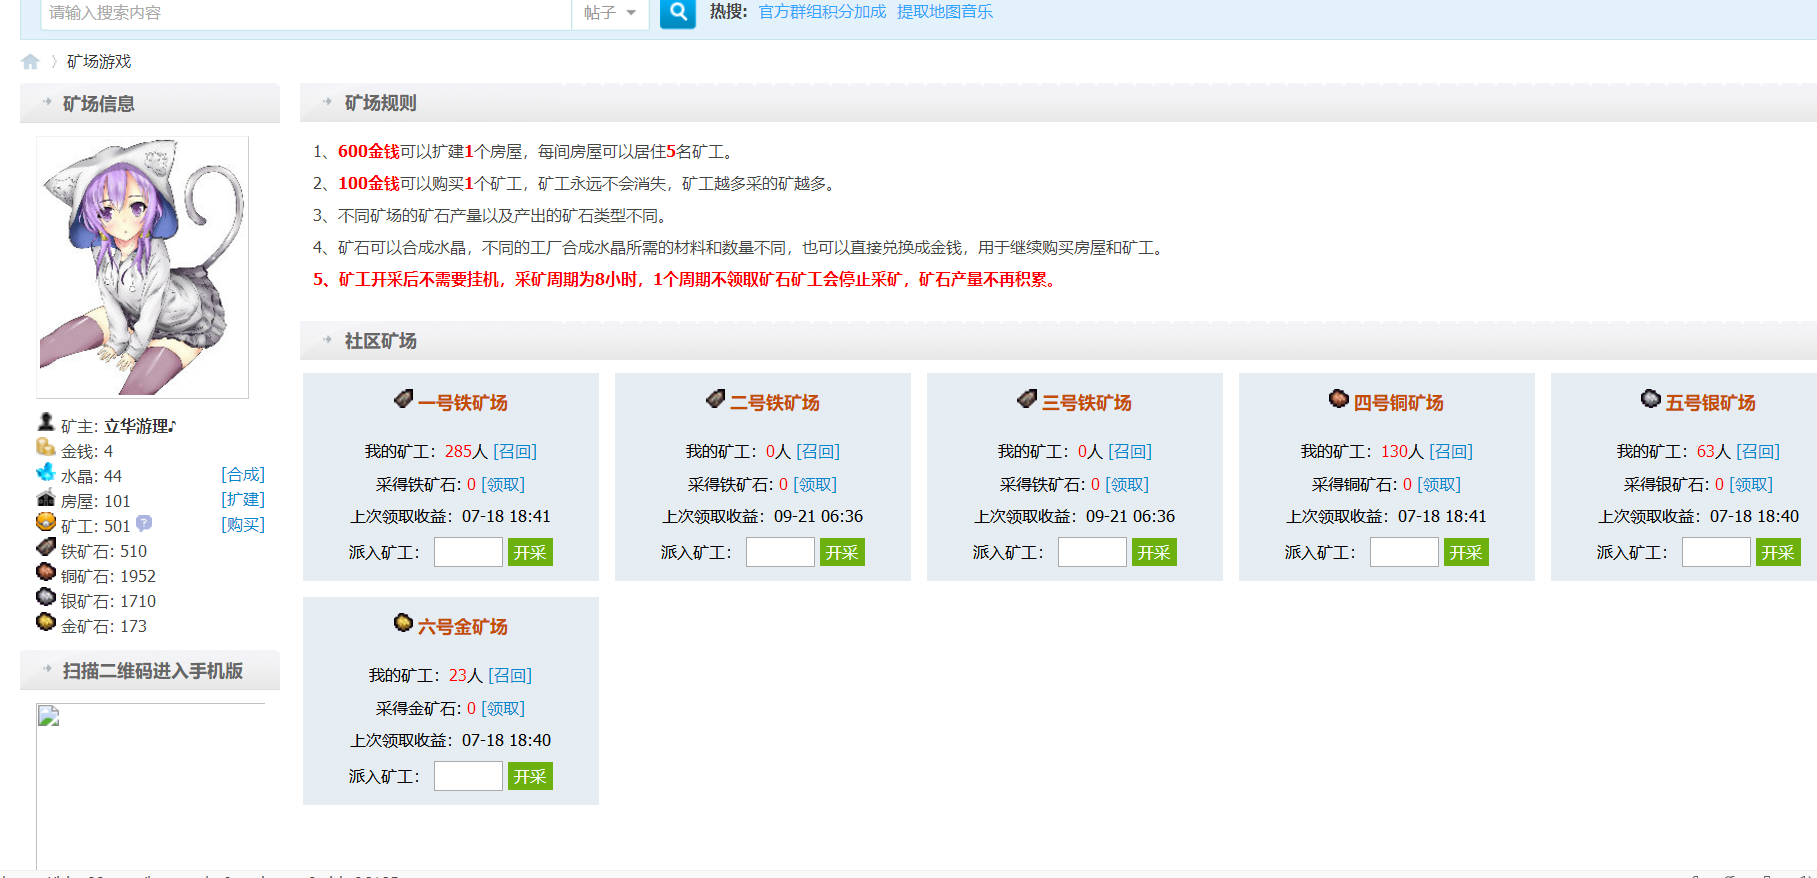Click the 矿工 miner face icon
Viewport: 1817px width, 878px height.
[46, 522]
